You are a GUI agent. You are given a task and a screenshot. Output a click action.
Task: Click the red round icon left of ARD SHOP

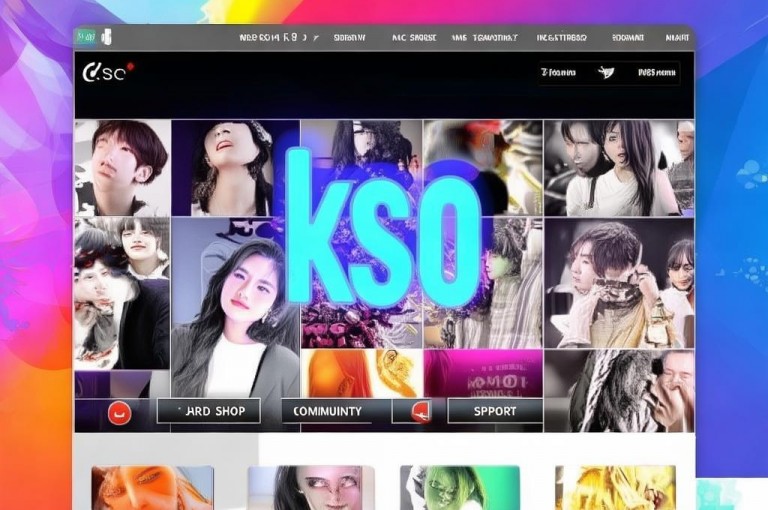click(120, 414)
